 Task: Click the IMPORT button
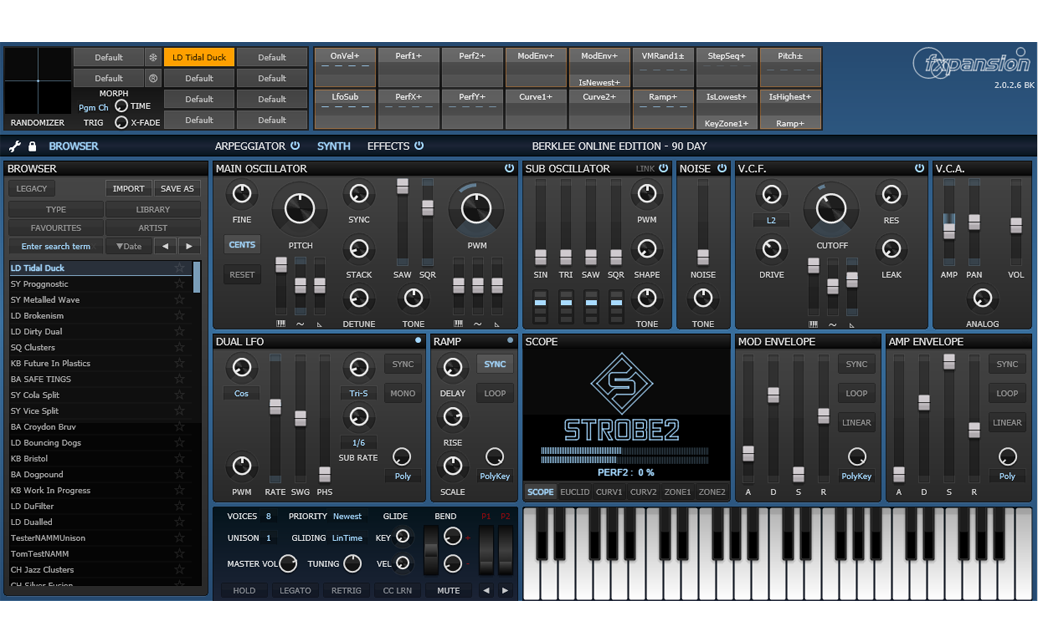click(x=128, y=189)
